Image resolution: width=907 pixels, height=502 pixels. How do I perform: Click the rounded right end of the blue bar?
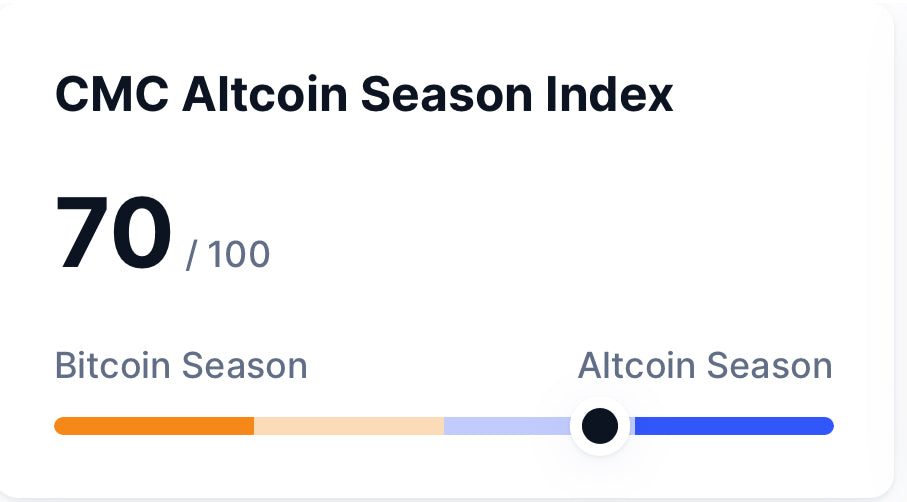pyautogui.click(x=826, y=426)
